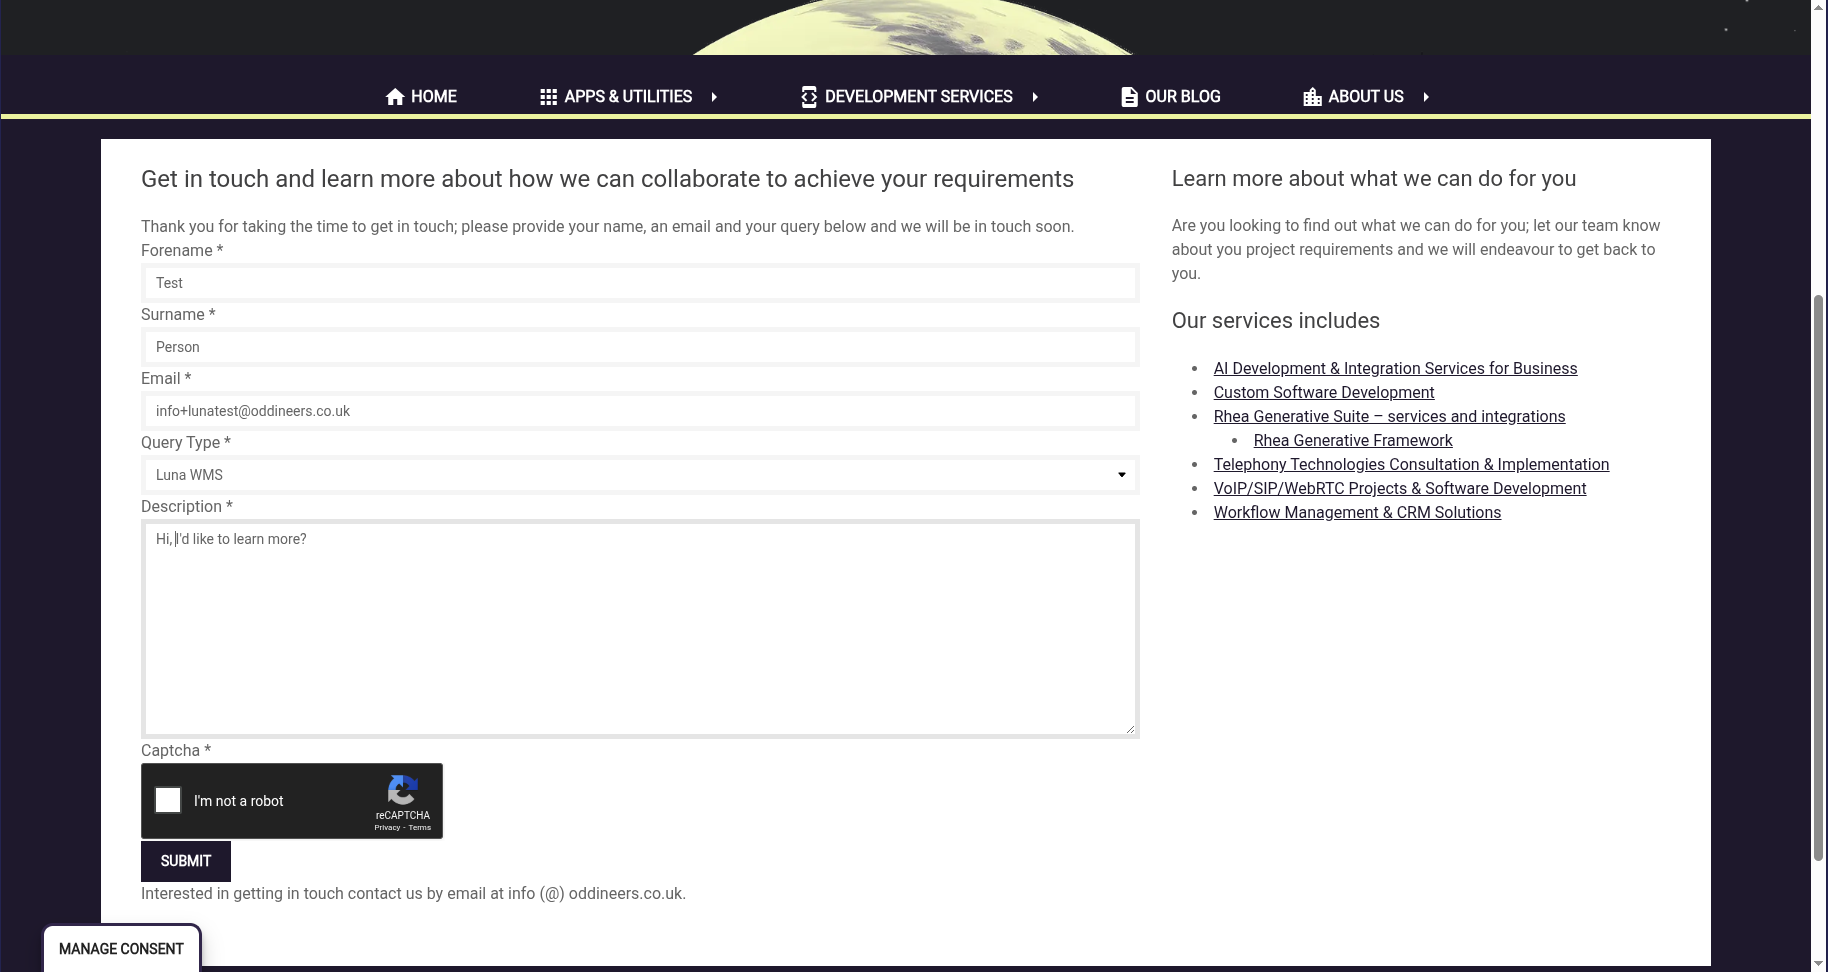
Task: Open the Query Type dropdown
Action: 640,475
